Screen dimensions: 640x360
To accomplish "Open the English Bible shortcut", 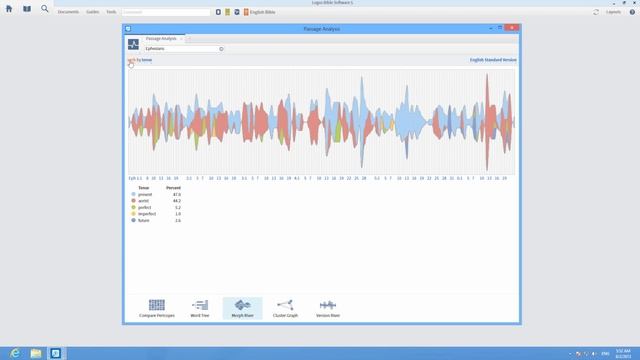I will coord(260,12).
